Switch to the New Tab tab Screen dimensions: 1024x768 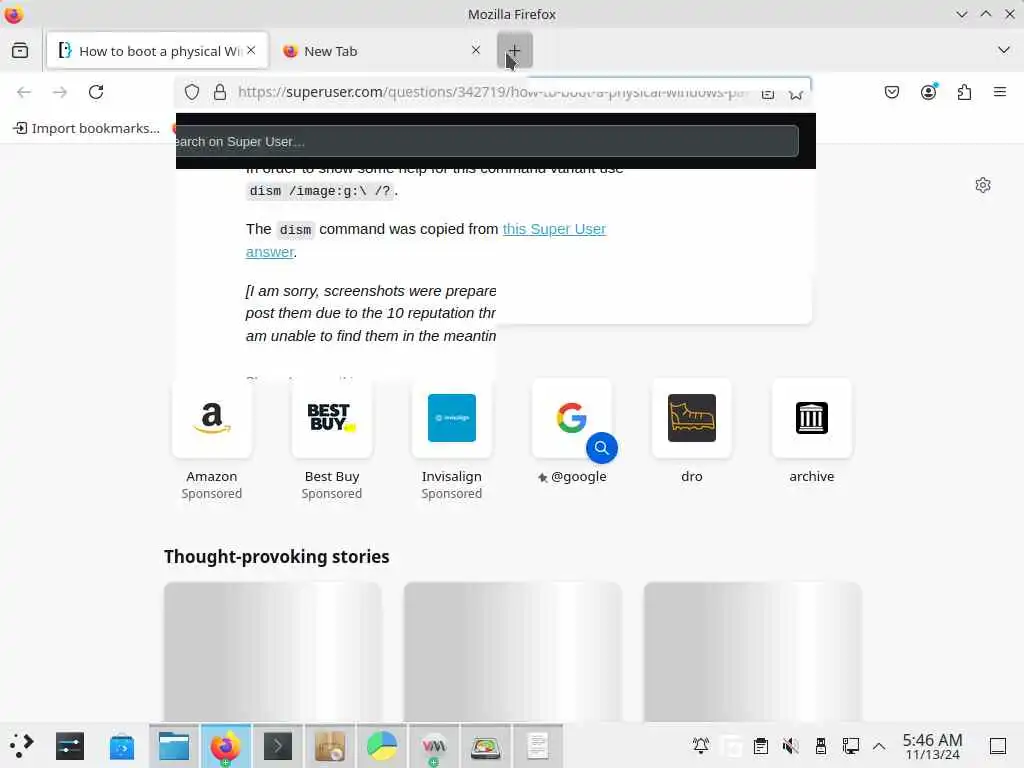point(381,50)
